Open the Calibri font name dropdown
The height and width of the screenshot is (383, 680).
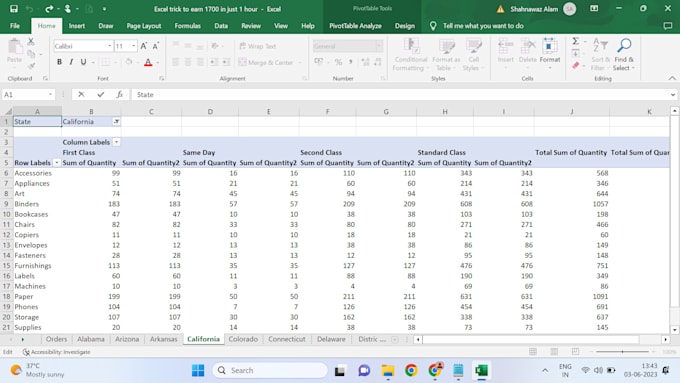[110, 46]
